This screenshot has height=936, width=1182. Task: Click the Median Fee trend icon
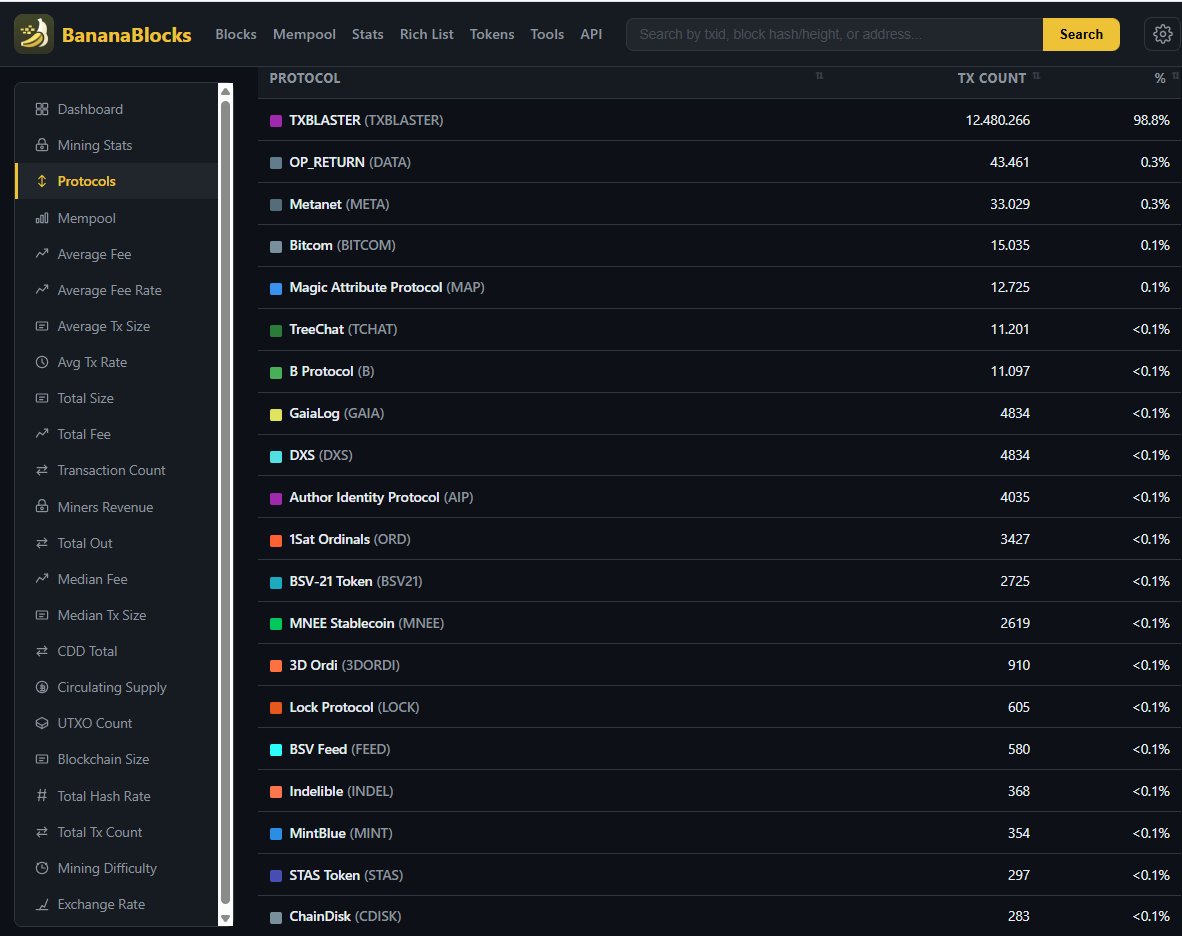click(41, 579)
